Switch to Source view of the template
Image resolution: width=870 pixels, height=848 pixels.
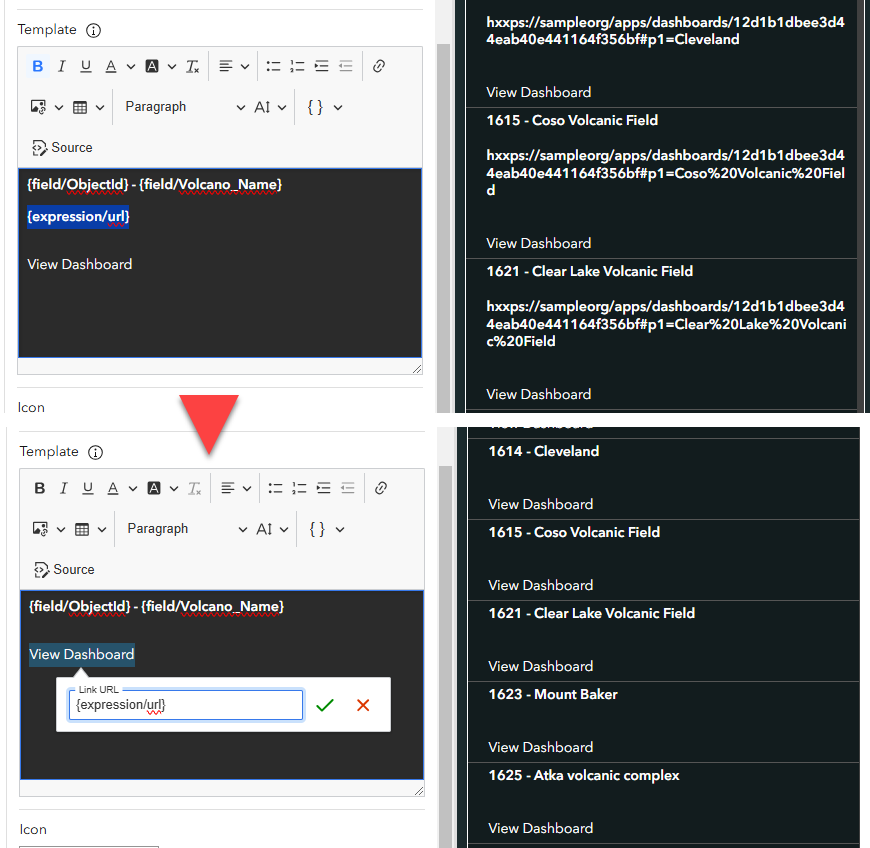pyautogui.click(x=61, y=147)
